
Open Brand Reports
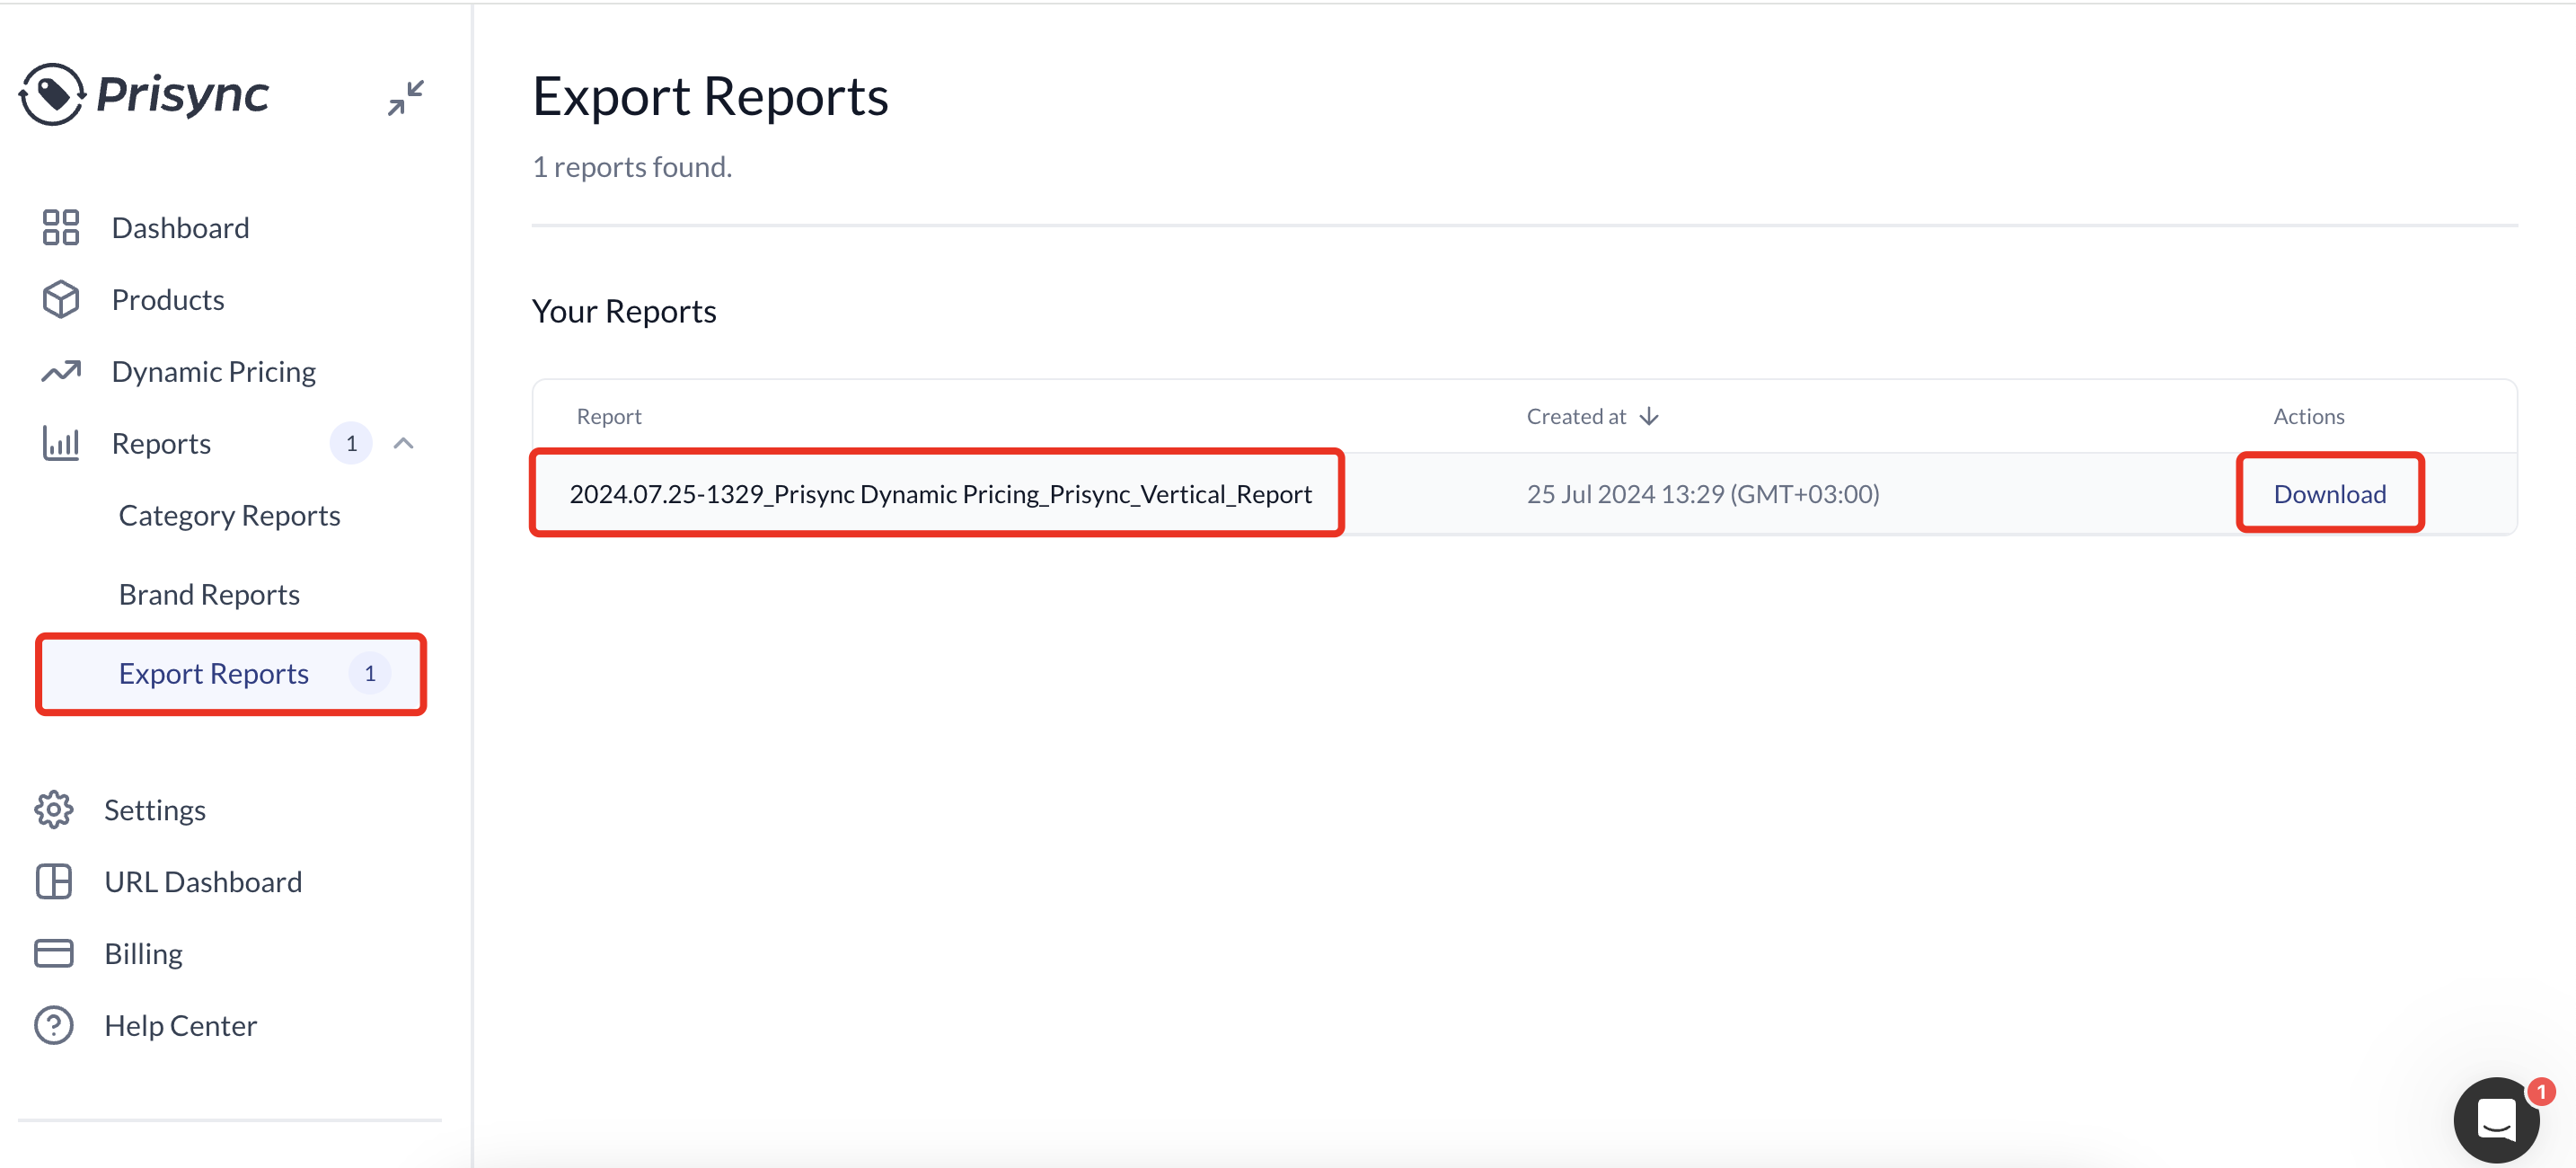pyautogui.click(x=209, y=594)
